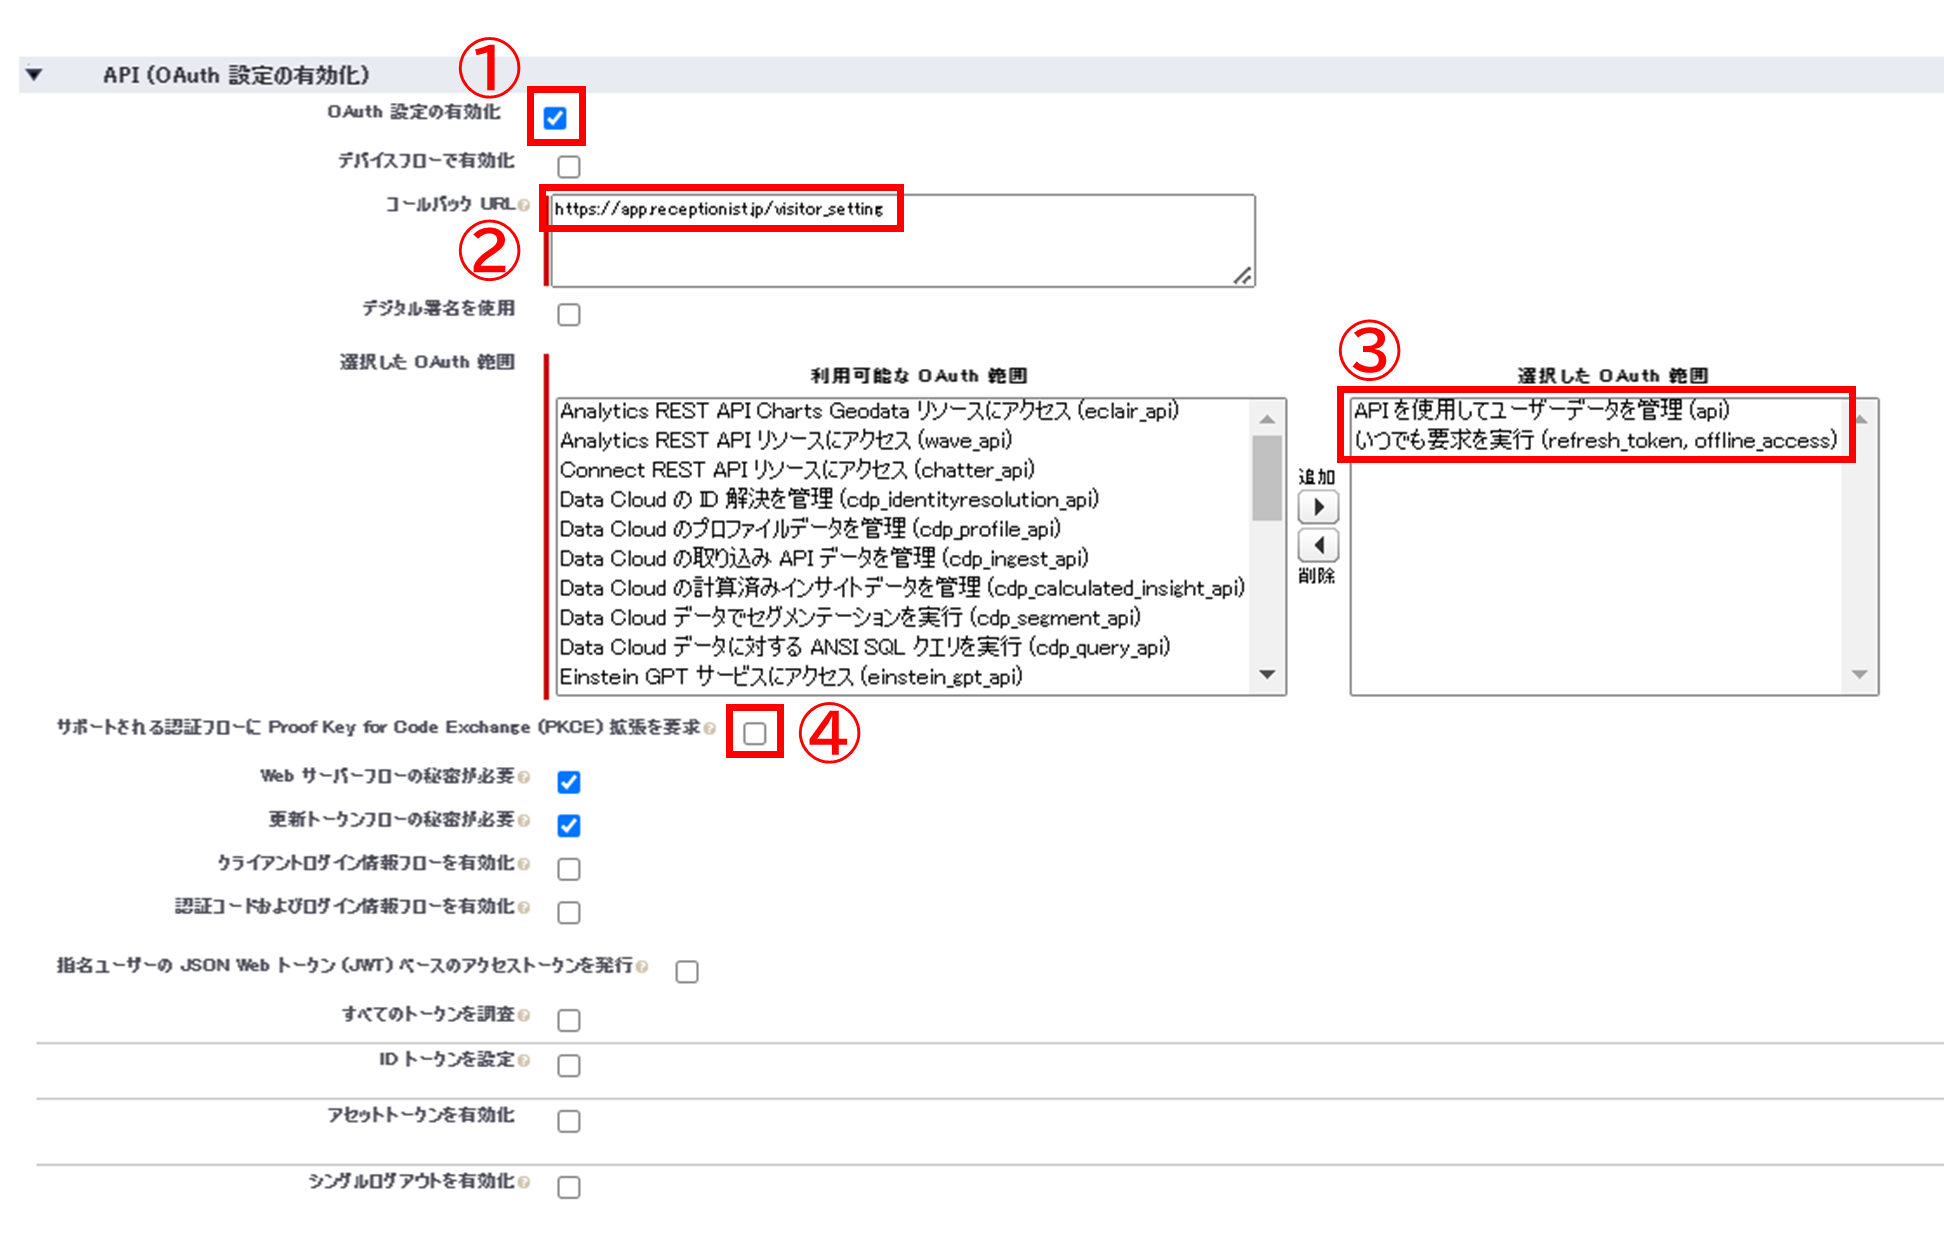The height and width of the screenshot is (1237, 1944).
Task: Open help icon beside 更新トークンフローの秘密が必要
Action: click(x=524, y=820)
